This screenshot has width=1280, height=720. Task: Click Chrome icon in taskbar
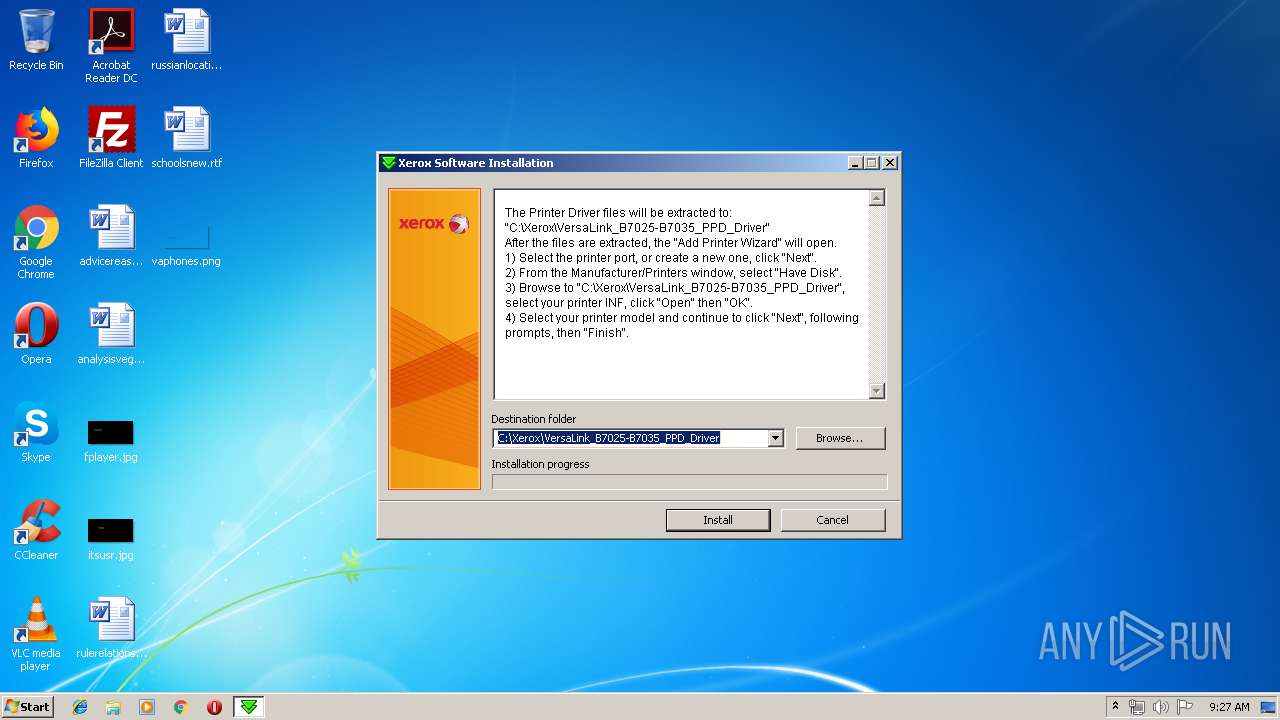pos(180,707)
